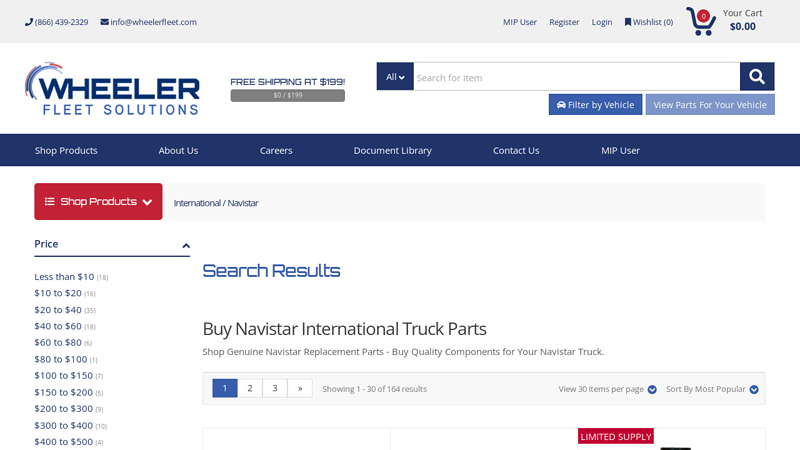Click Login in the top bar
Screen dimensions: 800x450
[x=602, y=22]
